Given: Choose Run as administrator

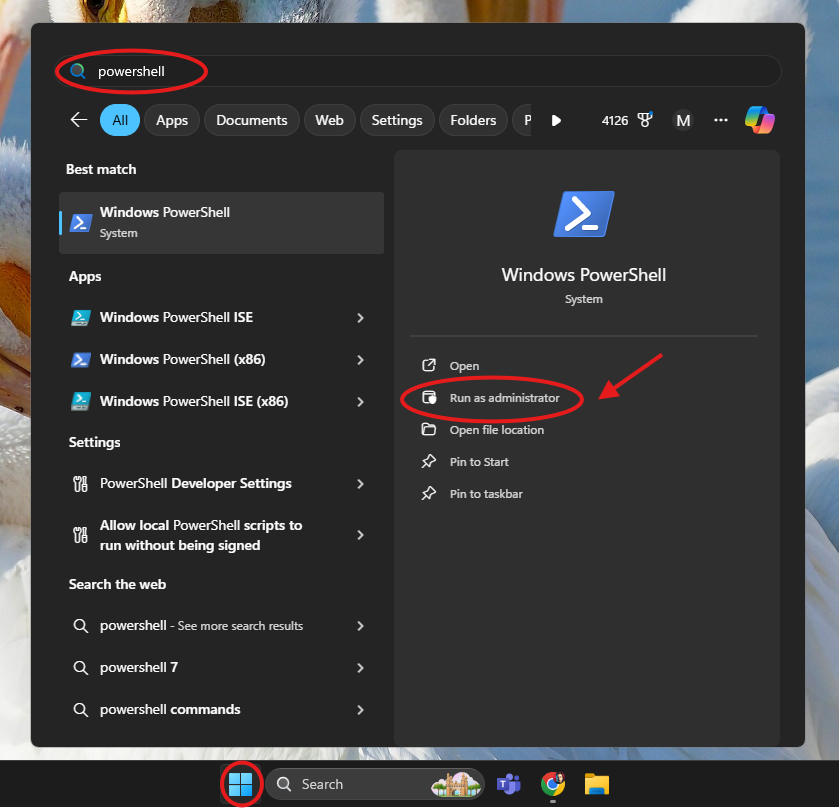Looking at the screenshot, I should pyautogui.click(x=504, y=398).
